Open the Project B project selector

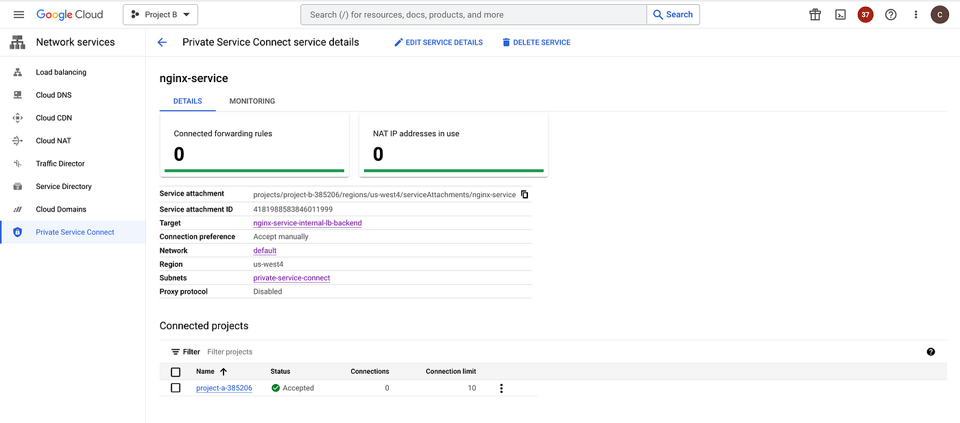click(x=160, y=15)
